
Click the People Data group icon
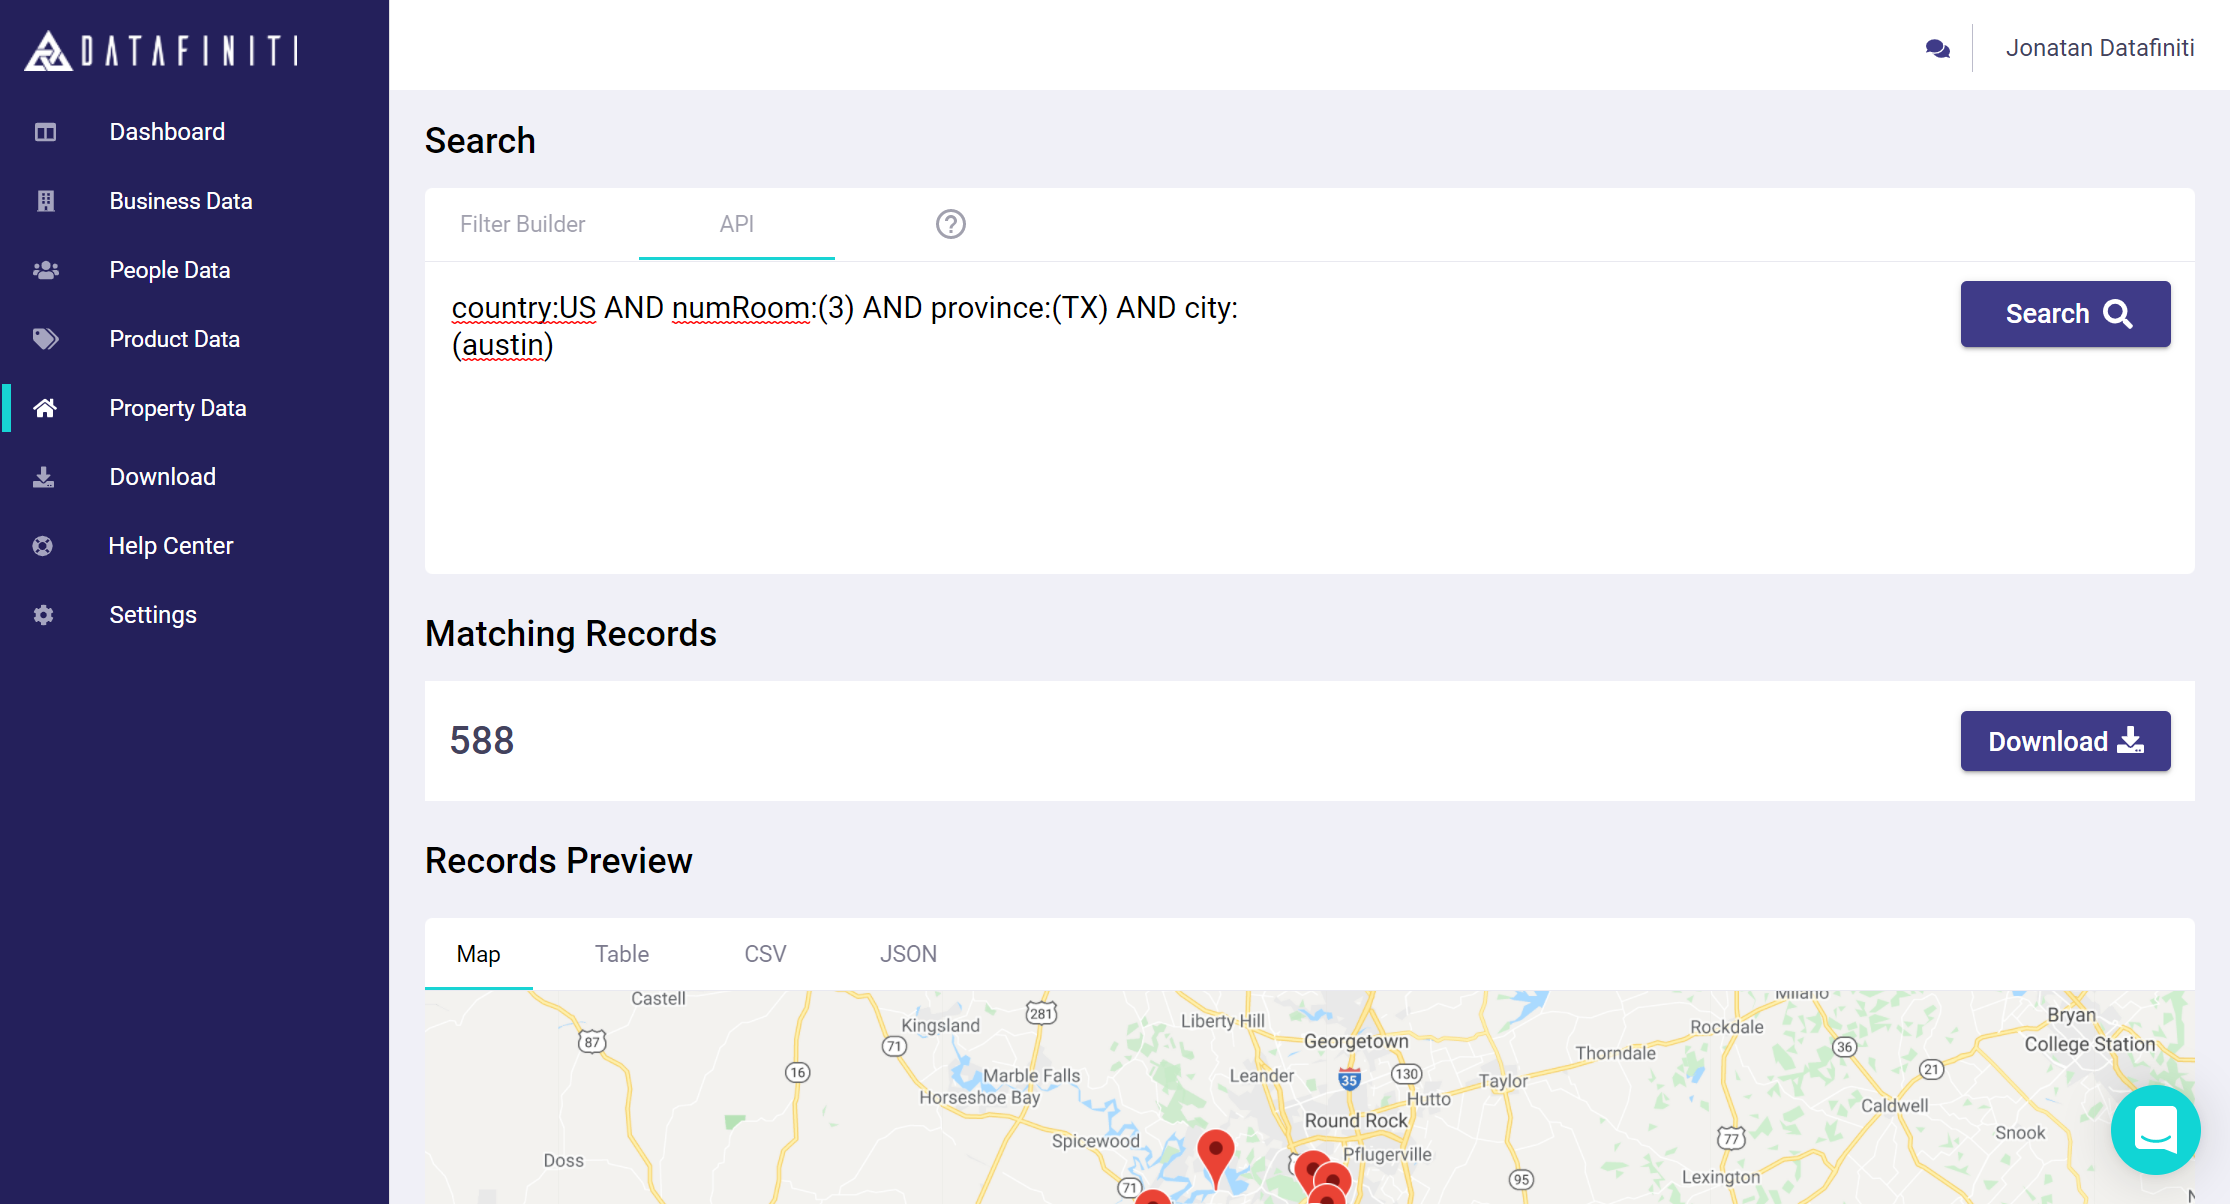pos(45,270)
